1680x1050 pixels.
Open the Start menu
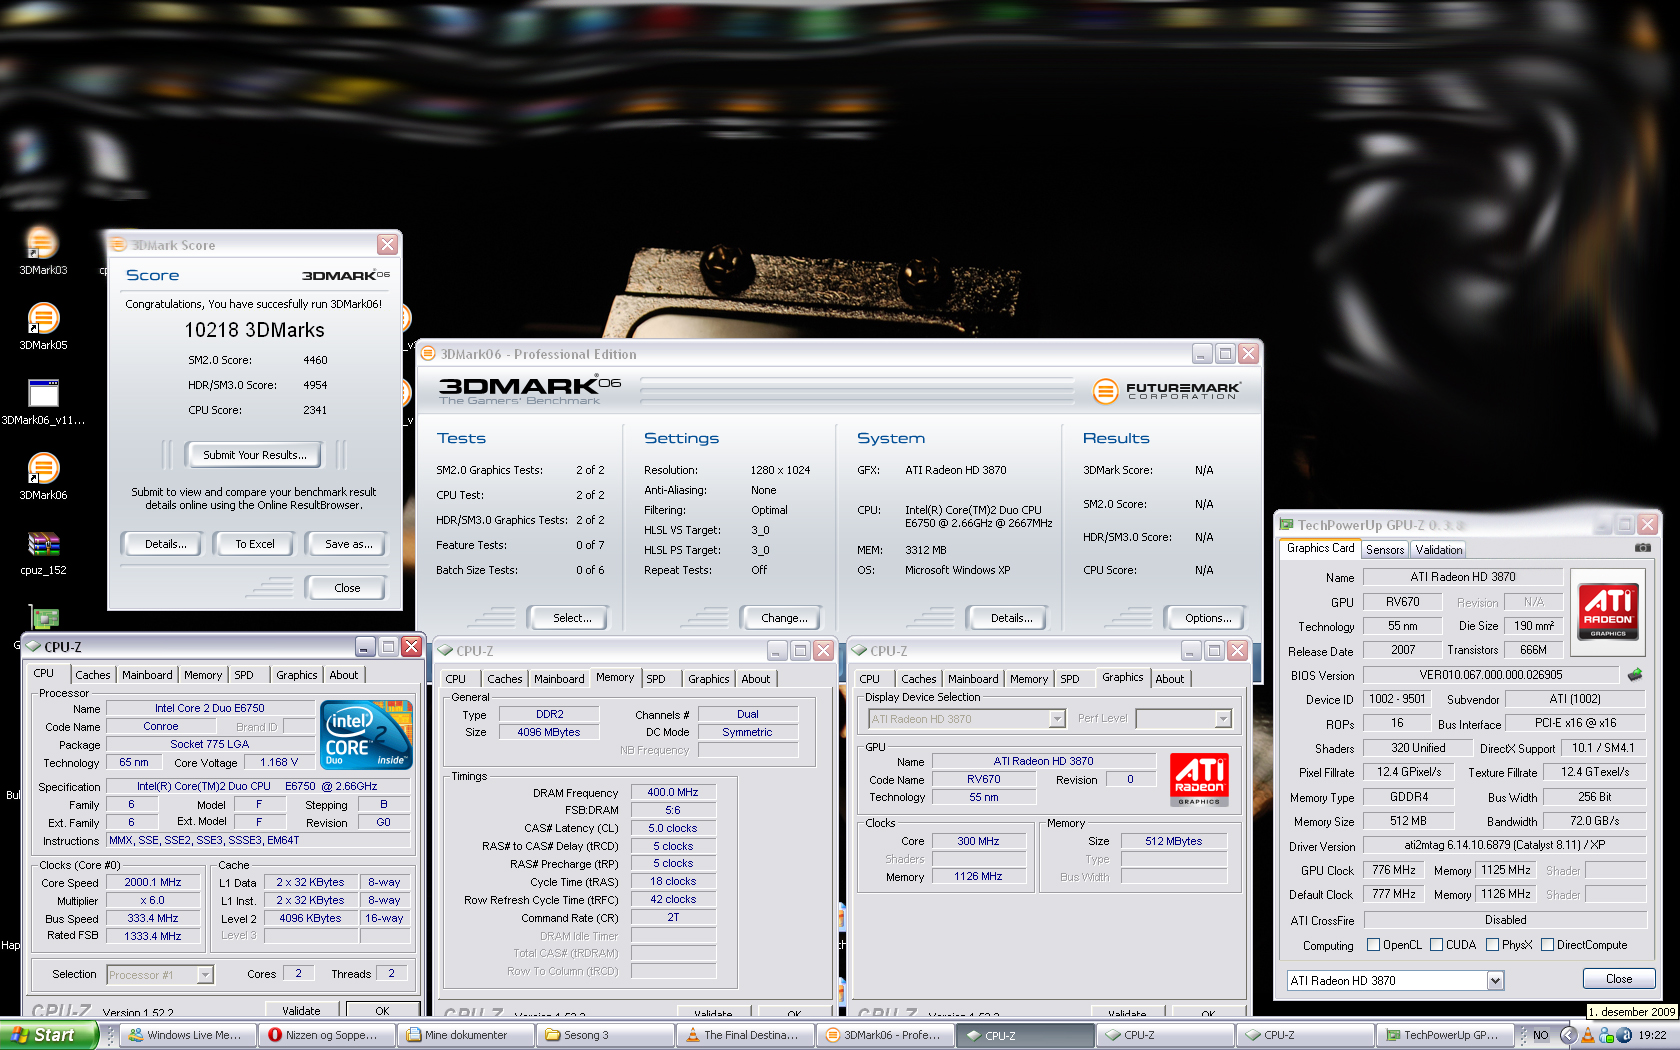pyautogui.click(x=49, y=1035)
